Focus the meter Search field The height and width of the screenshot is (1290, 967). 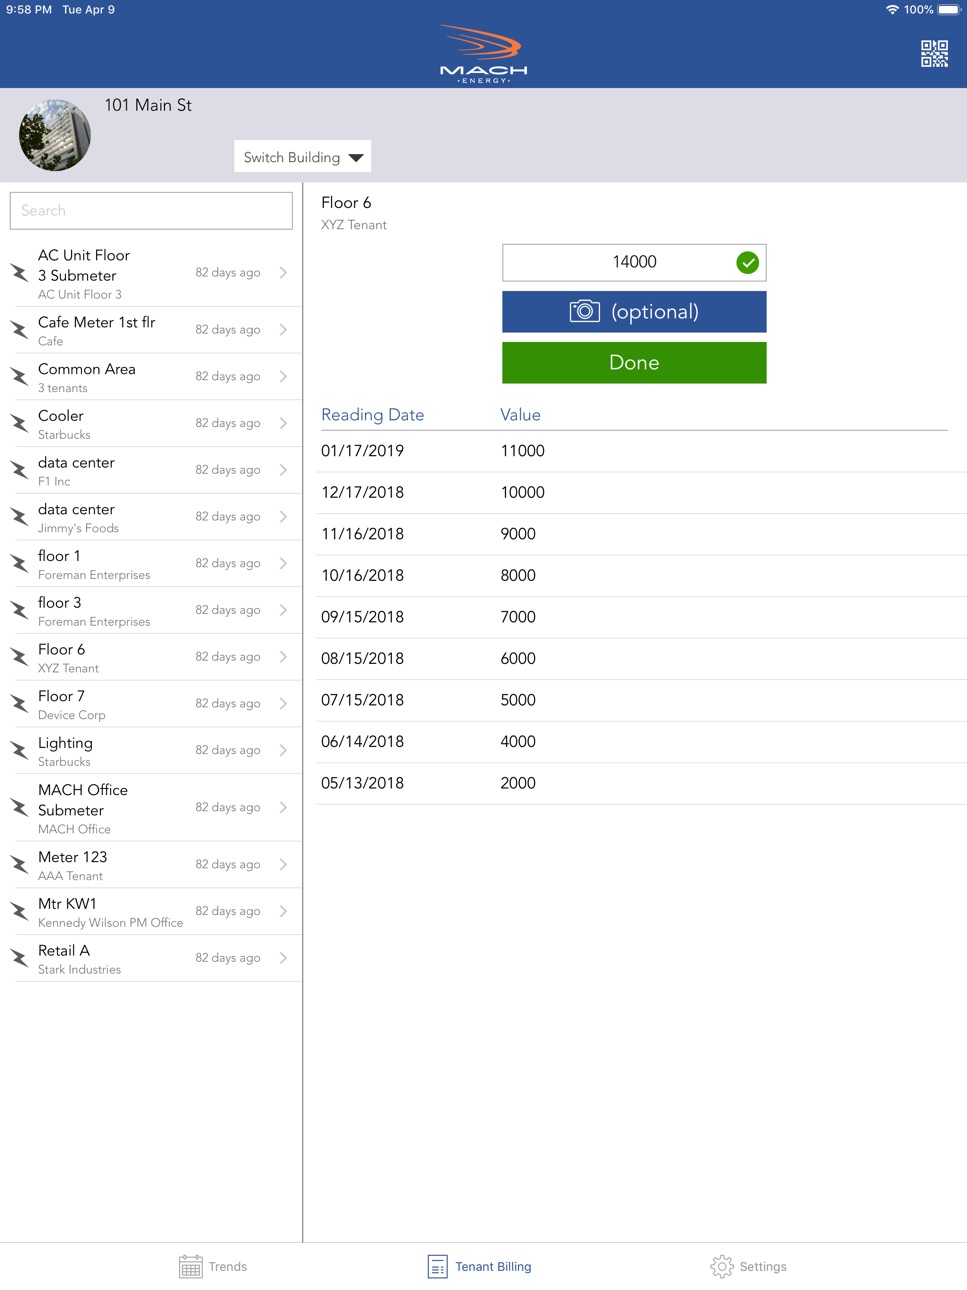[x=151, y=211]
